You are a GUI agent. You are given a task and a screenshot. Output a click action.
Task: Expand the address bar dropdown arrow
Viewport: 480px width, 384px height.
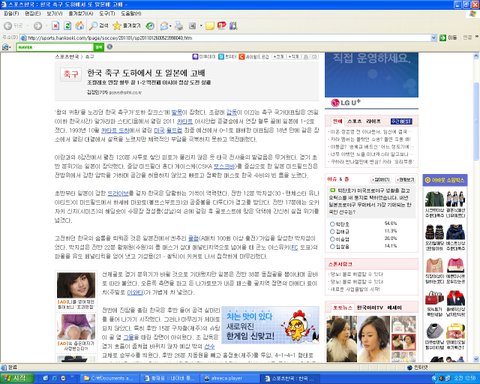point(434,38)
